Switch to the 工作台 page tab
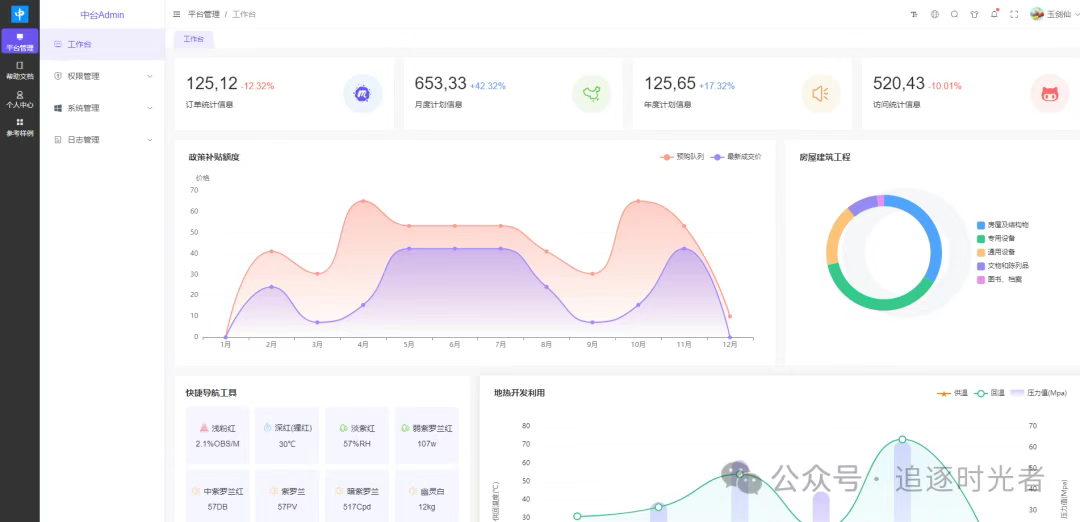1080x522 pixels. (194, 39)
